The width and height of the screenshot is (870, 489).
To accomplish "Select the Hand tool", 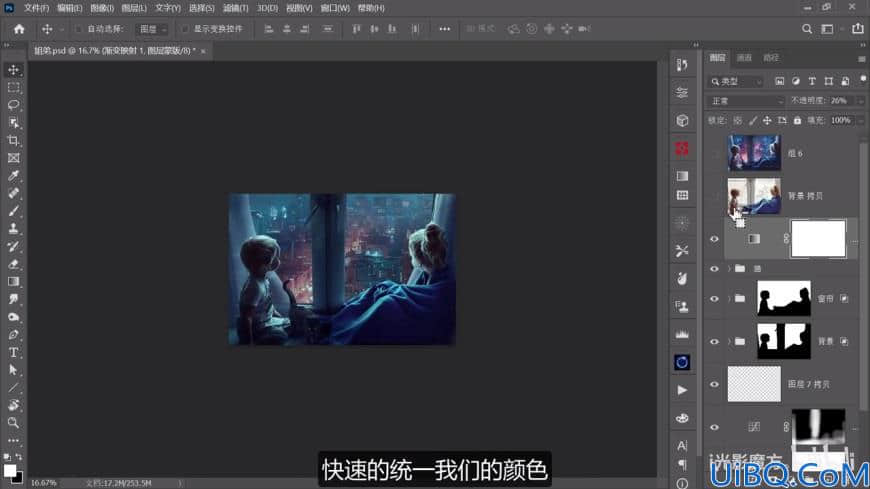I will tap(13, 405).
